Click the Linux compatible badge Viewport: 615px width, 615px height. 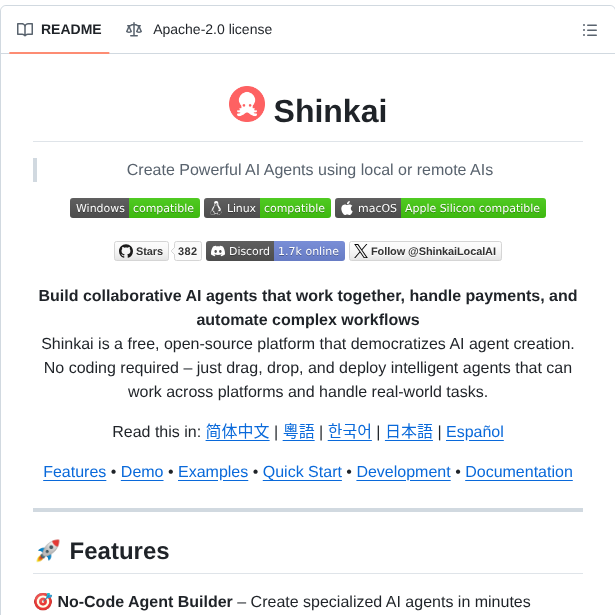[x=267, y=208]
